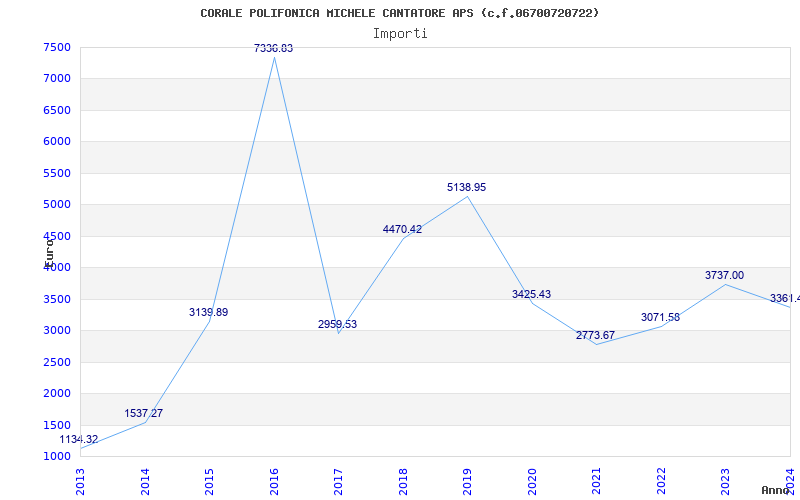Click the 2013 x-axis label

click(81, 482)
